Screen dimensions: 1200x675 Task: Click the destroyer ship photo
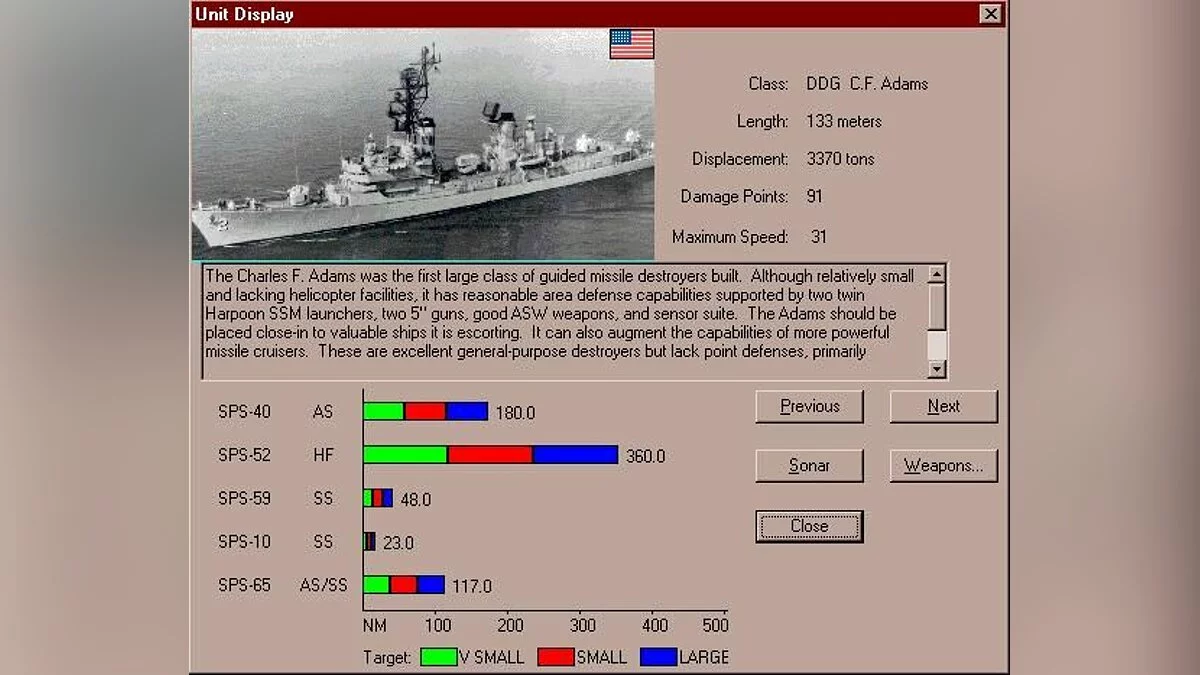click(423, 144)
